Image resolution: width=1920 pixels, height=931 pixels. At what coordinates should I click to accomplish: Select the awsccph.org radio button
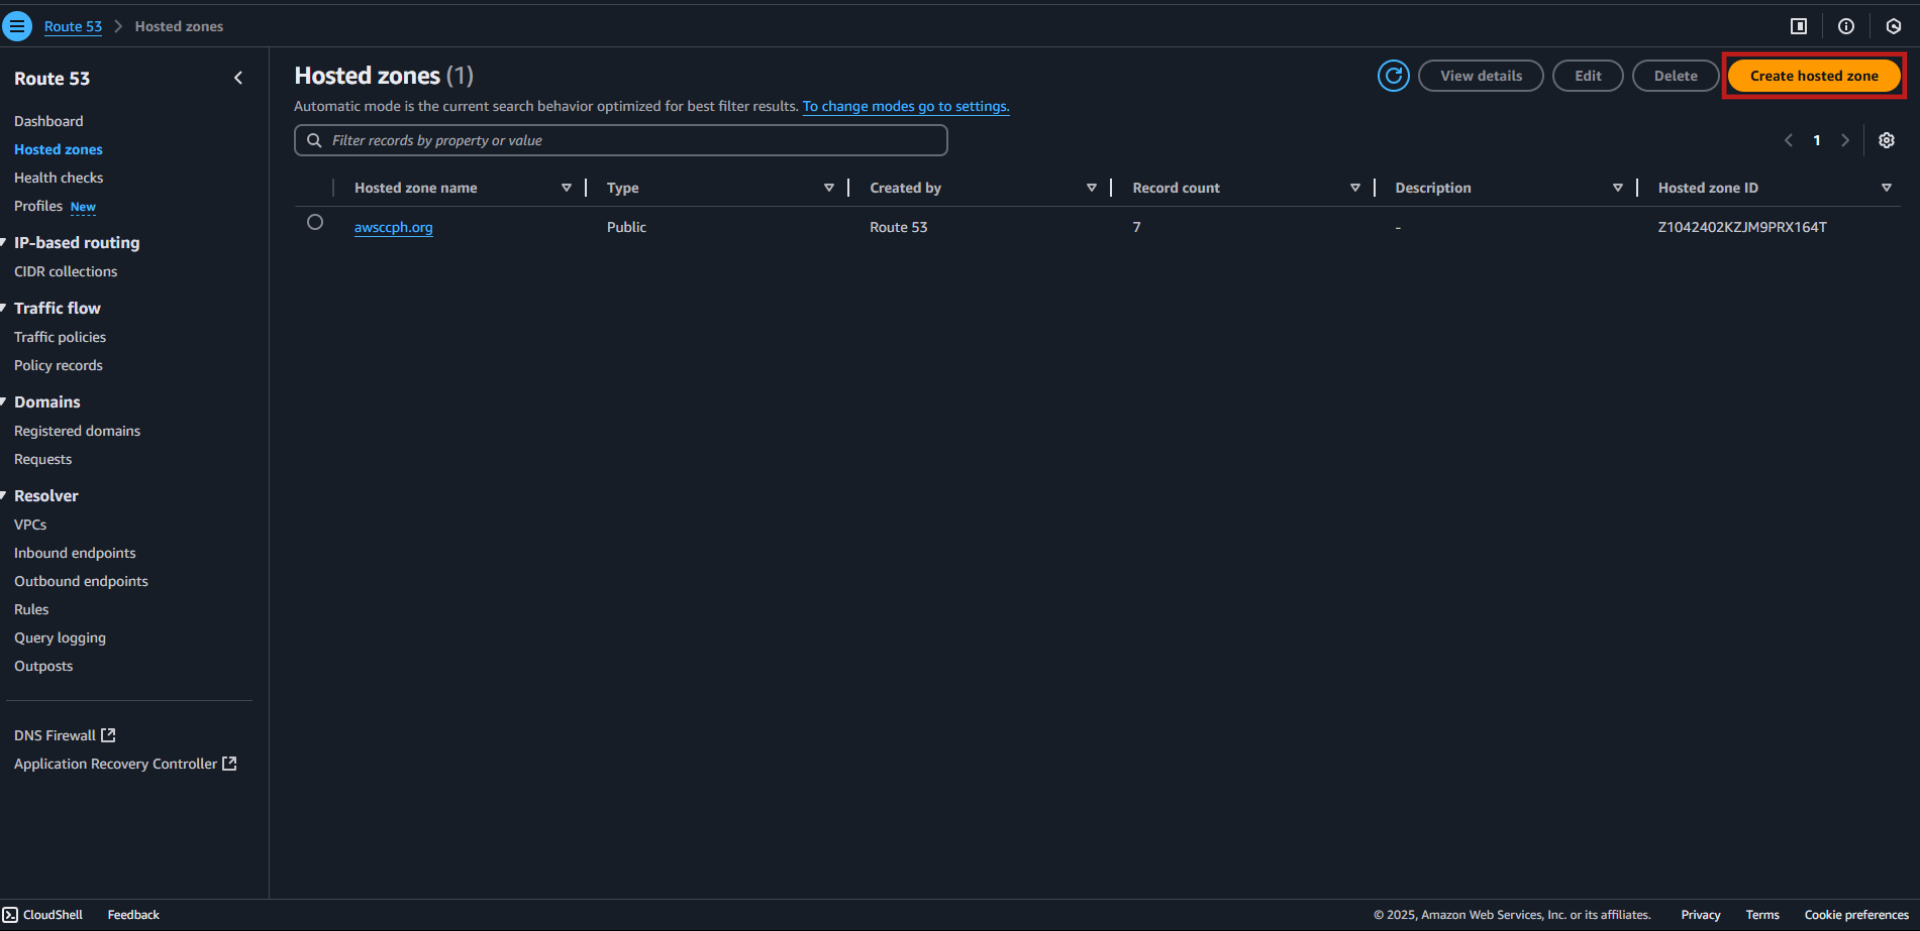click(315, 222)
